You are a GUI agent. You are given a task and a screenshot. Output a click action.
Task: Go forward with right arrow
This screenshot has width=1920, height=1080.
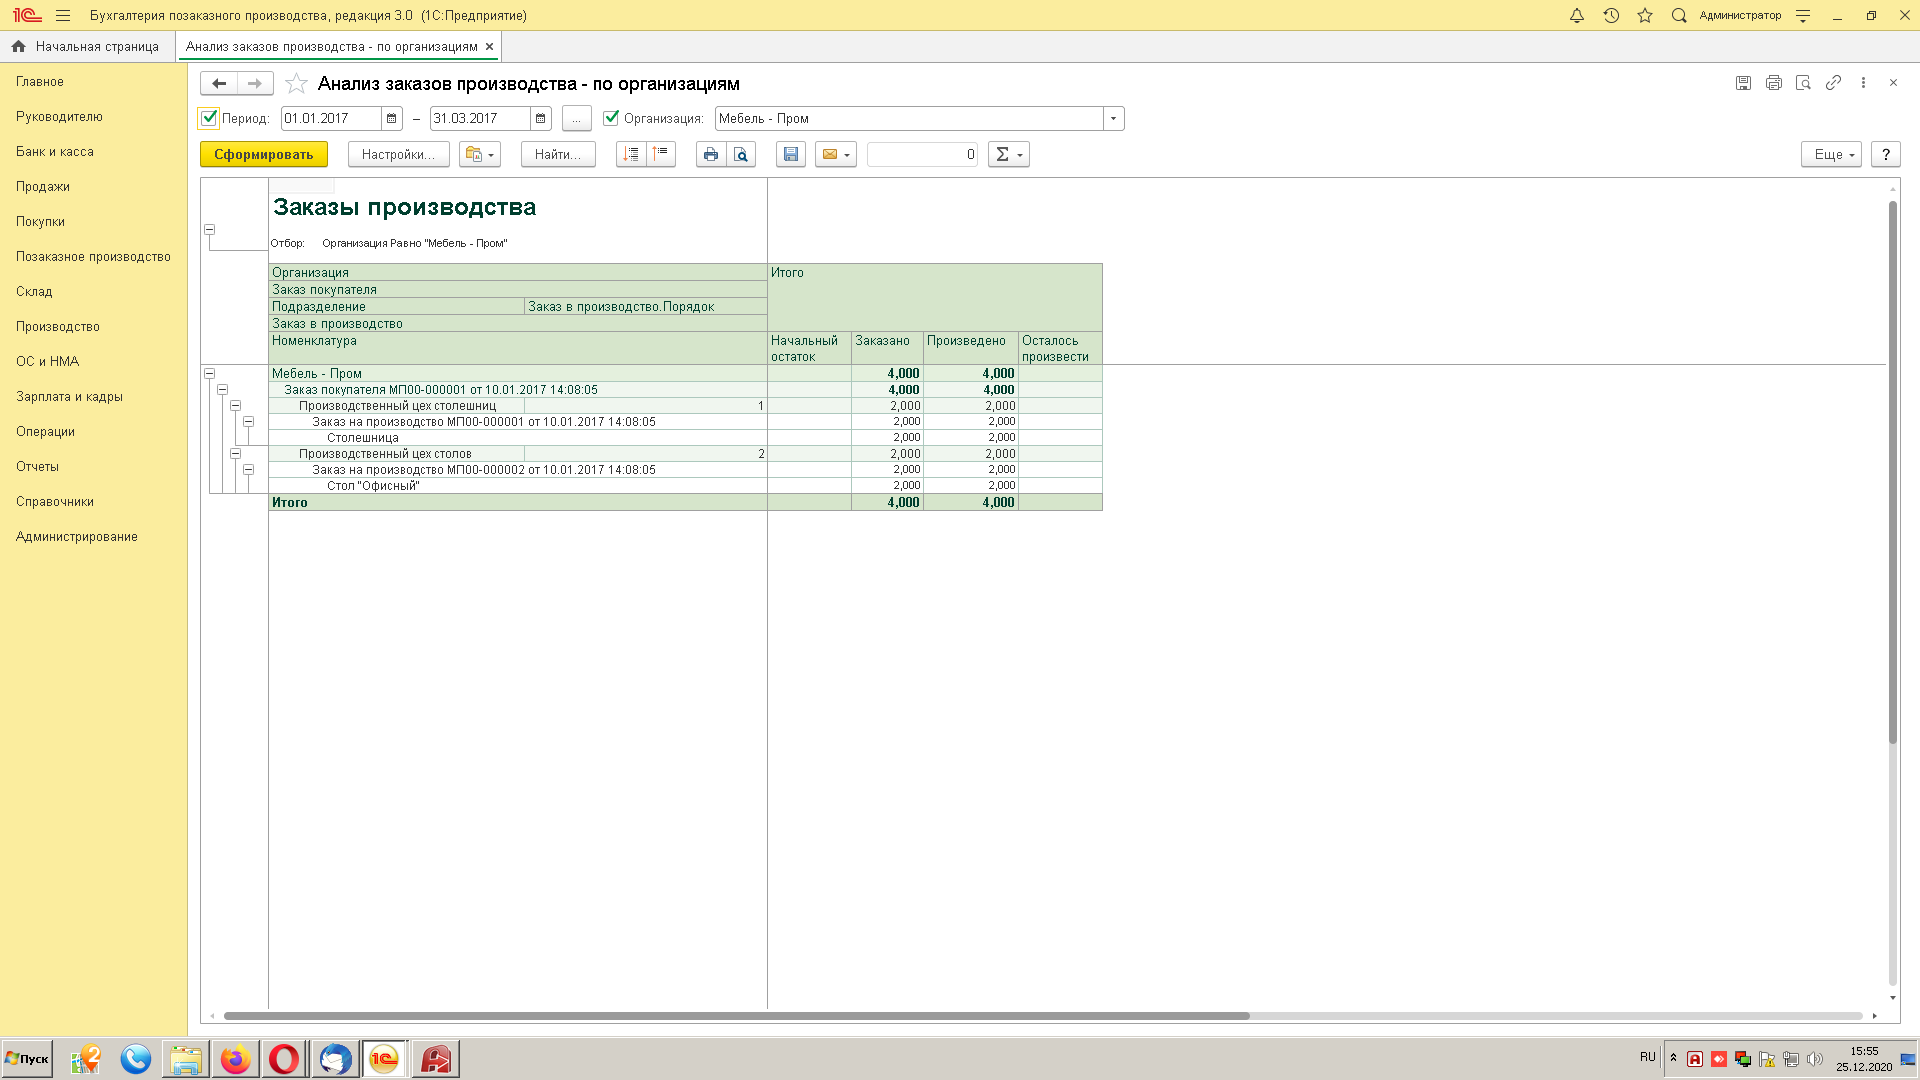click(x=255, y=83)
